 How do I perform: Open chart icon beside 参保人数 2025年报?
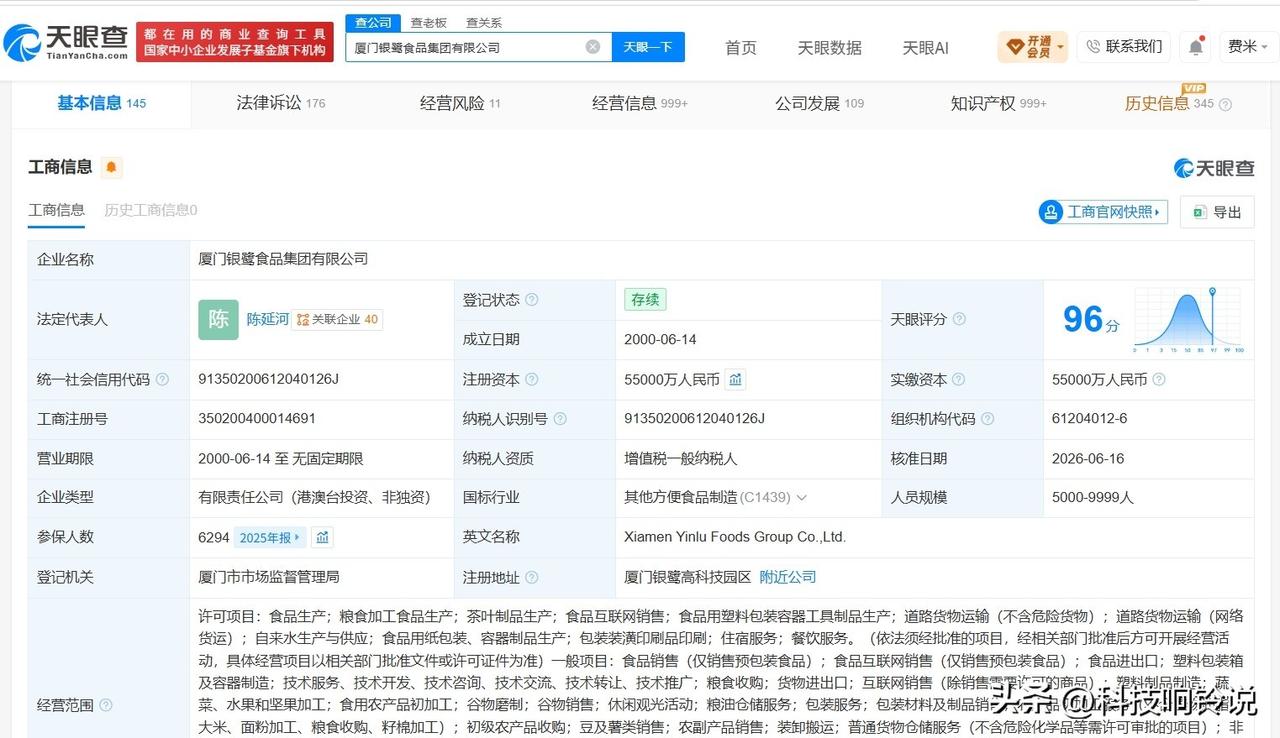click(322, 538)
